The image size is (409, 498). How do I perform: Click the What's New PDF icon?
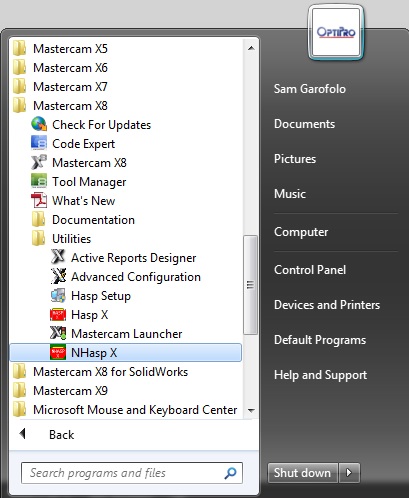point(39,200)
